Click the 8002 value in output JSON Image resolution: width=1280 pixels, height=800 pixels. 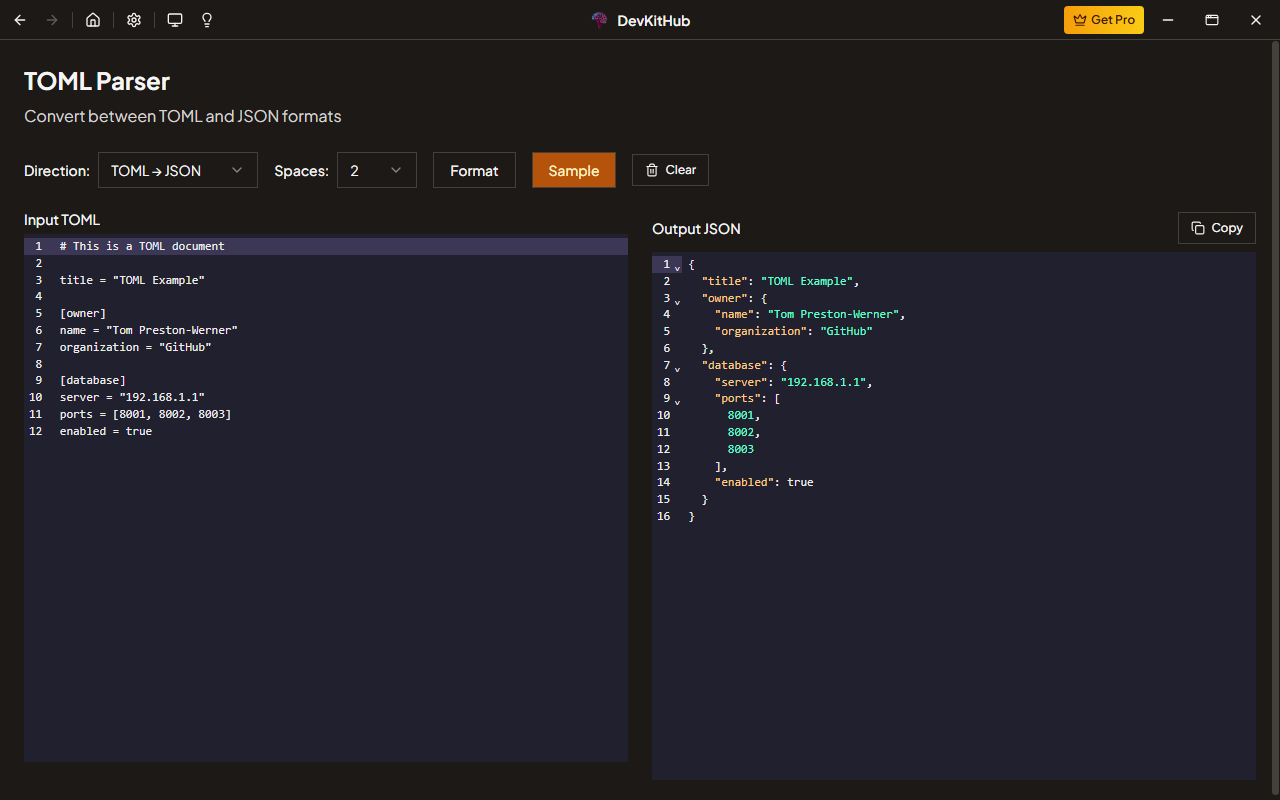741,432
